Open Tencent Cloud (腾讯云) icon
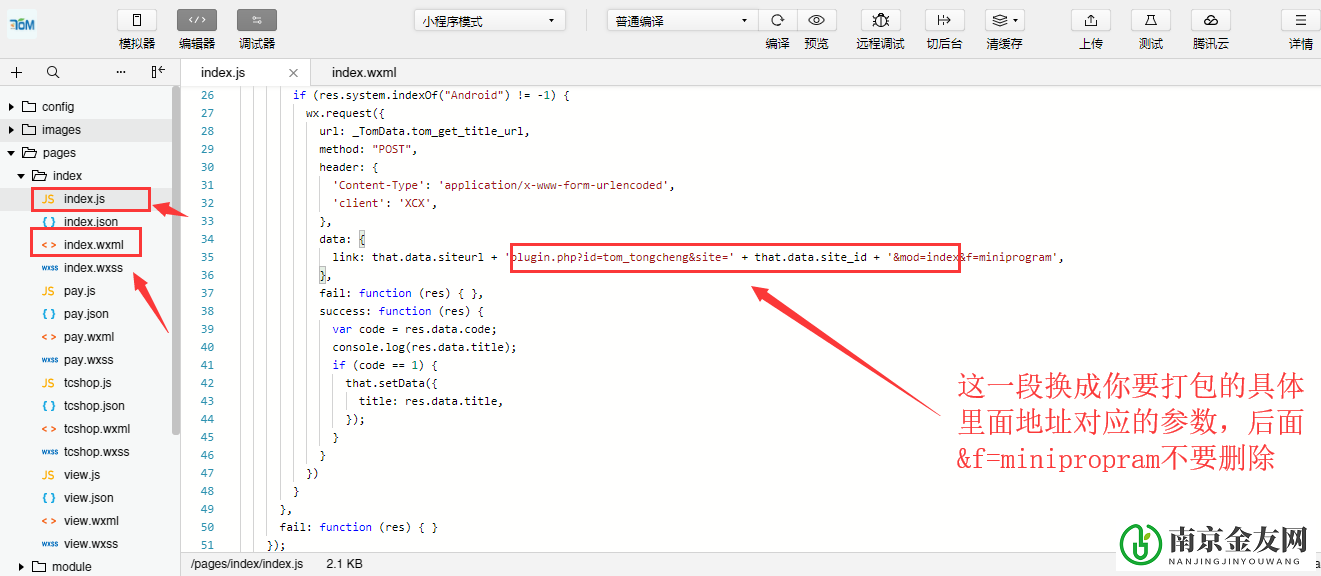The image size is (1321, 576). (1211, 21)
